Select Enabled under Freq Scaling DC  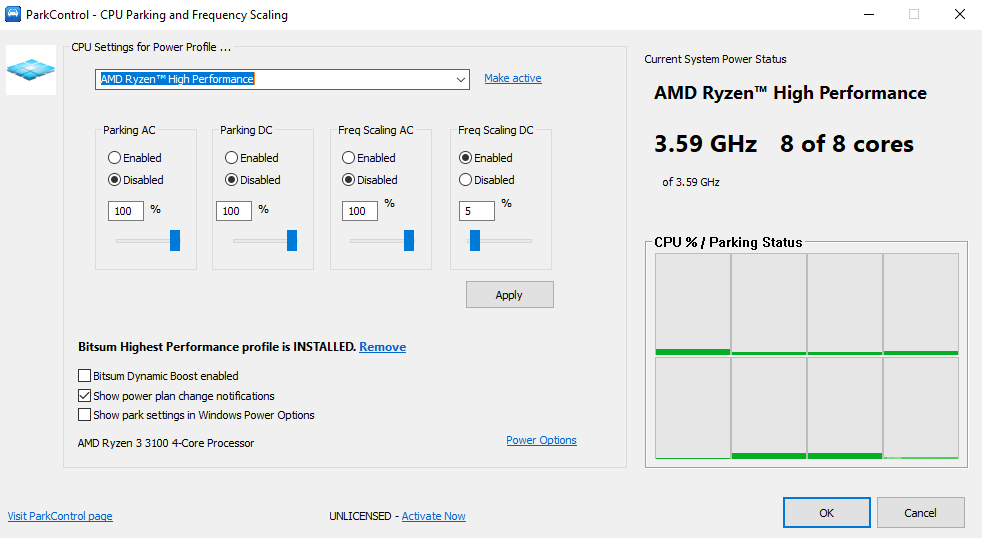(465, 158)
